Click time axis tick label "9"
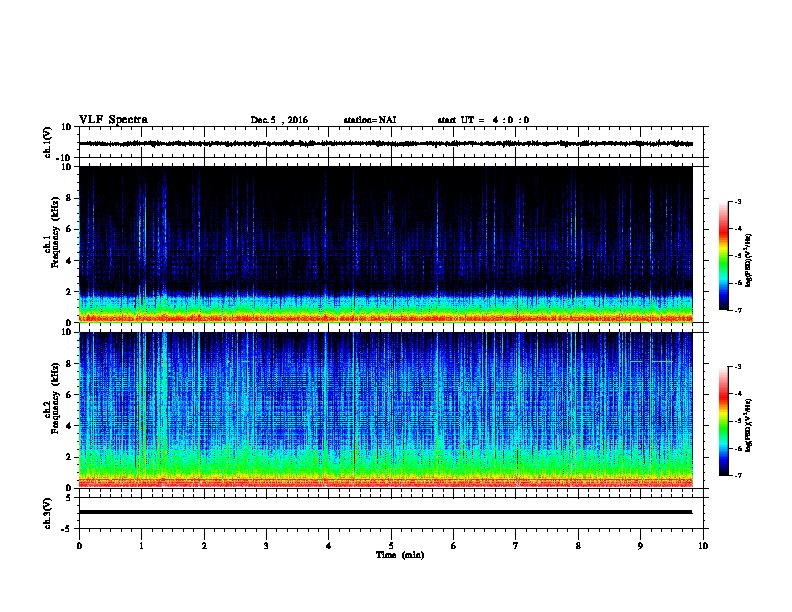 (x=640, y=546)
